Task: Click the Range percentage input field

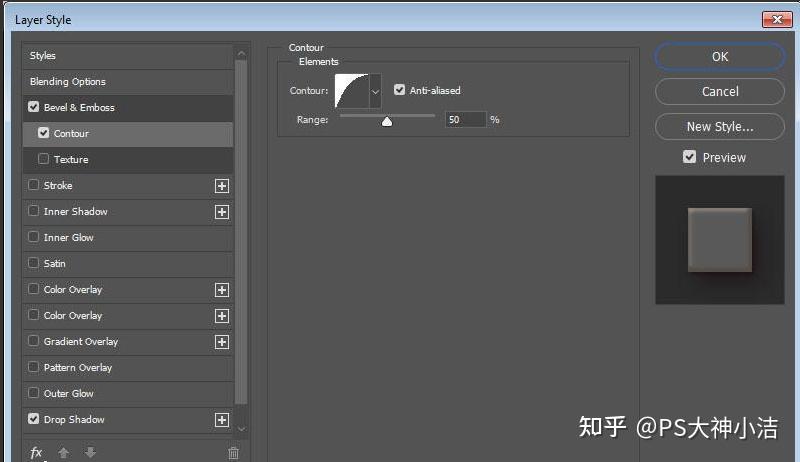Action: click(465, 119)
